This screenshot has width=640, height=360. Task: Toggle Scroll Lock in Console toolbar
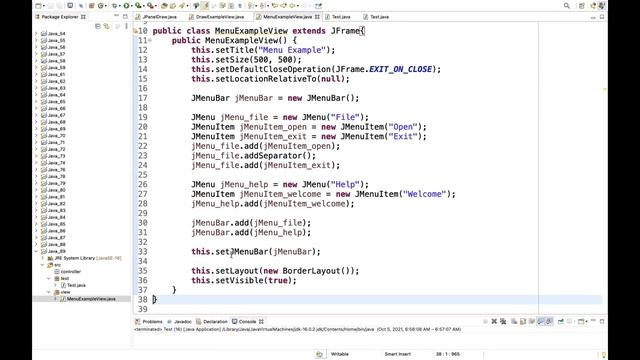tap(523, 322)
